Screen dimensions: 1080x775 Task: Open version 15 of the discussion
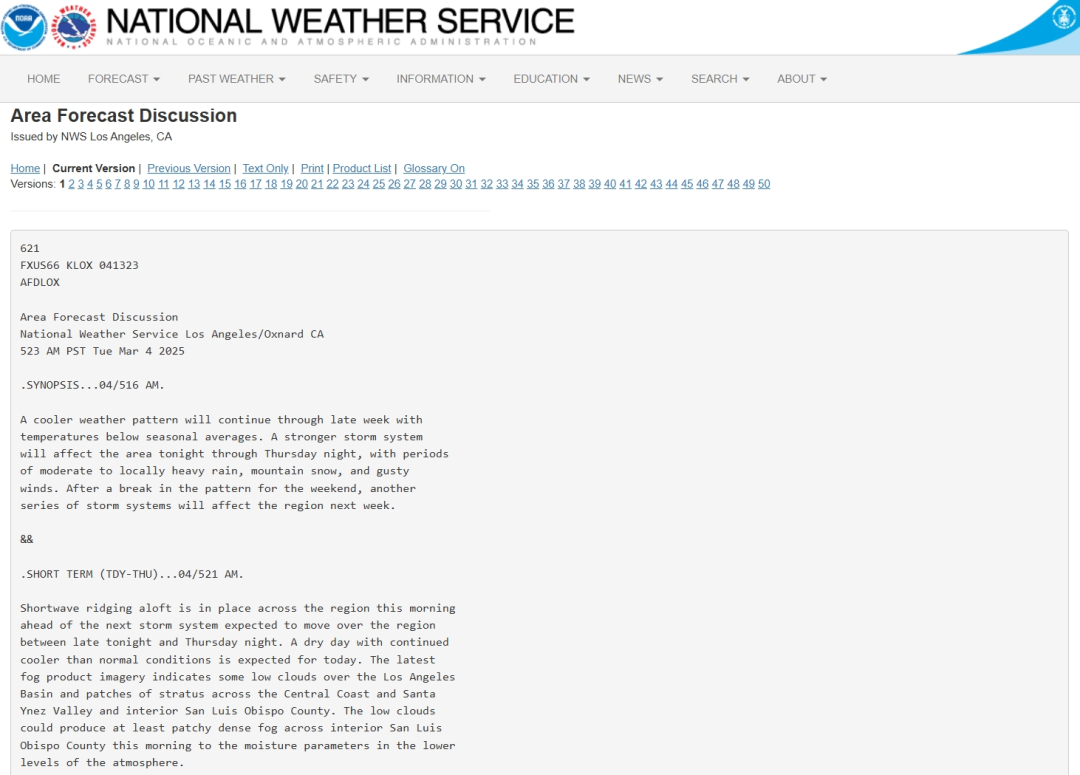tap(225, 184)
